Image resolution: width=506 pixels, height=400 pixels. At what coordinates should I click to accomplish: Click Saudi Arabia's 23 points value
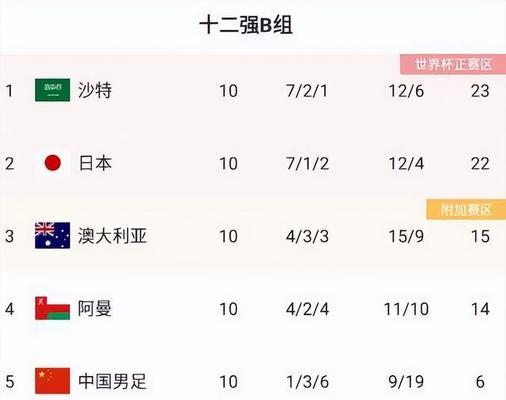tap(480, 91)
